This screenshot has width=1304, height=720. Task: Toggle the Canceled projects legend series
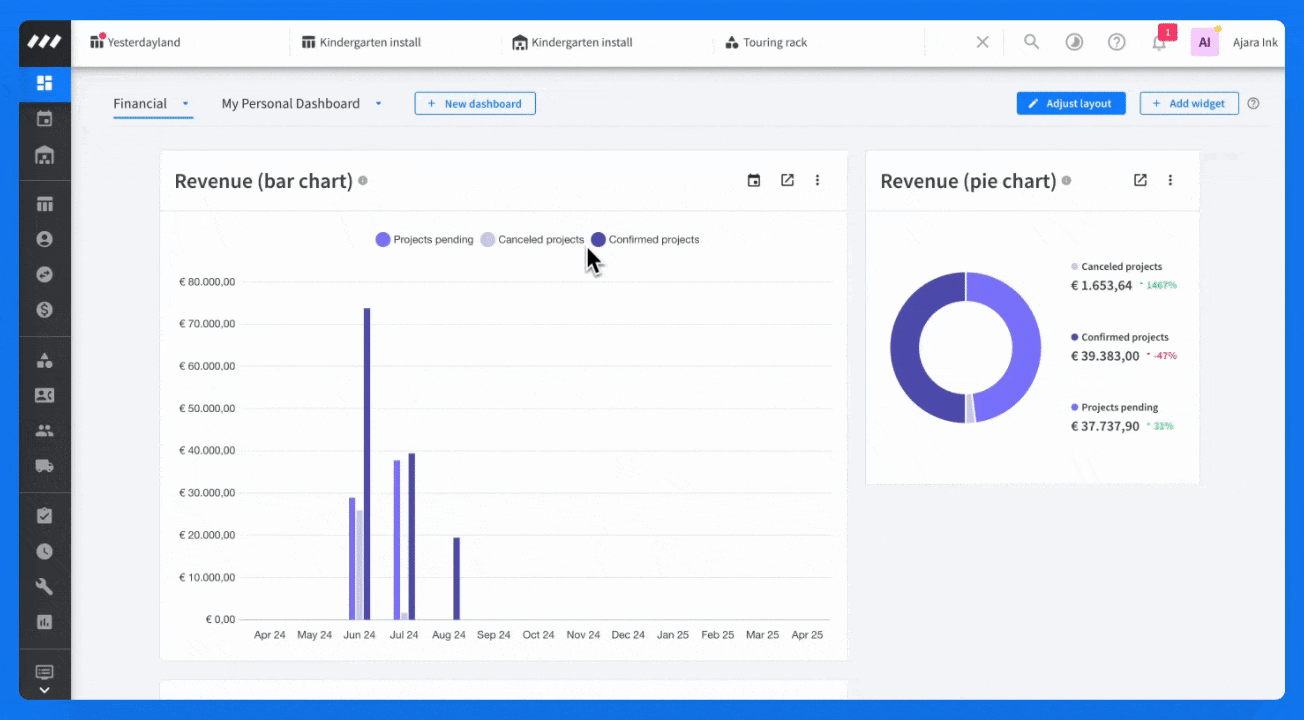click(532, 239)
